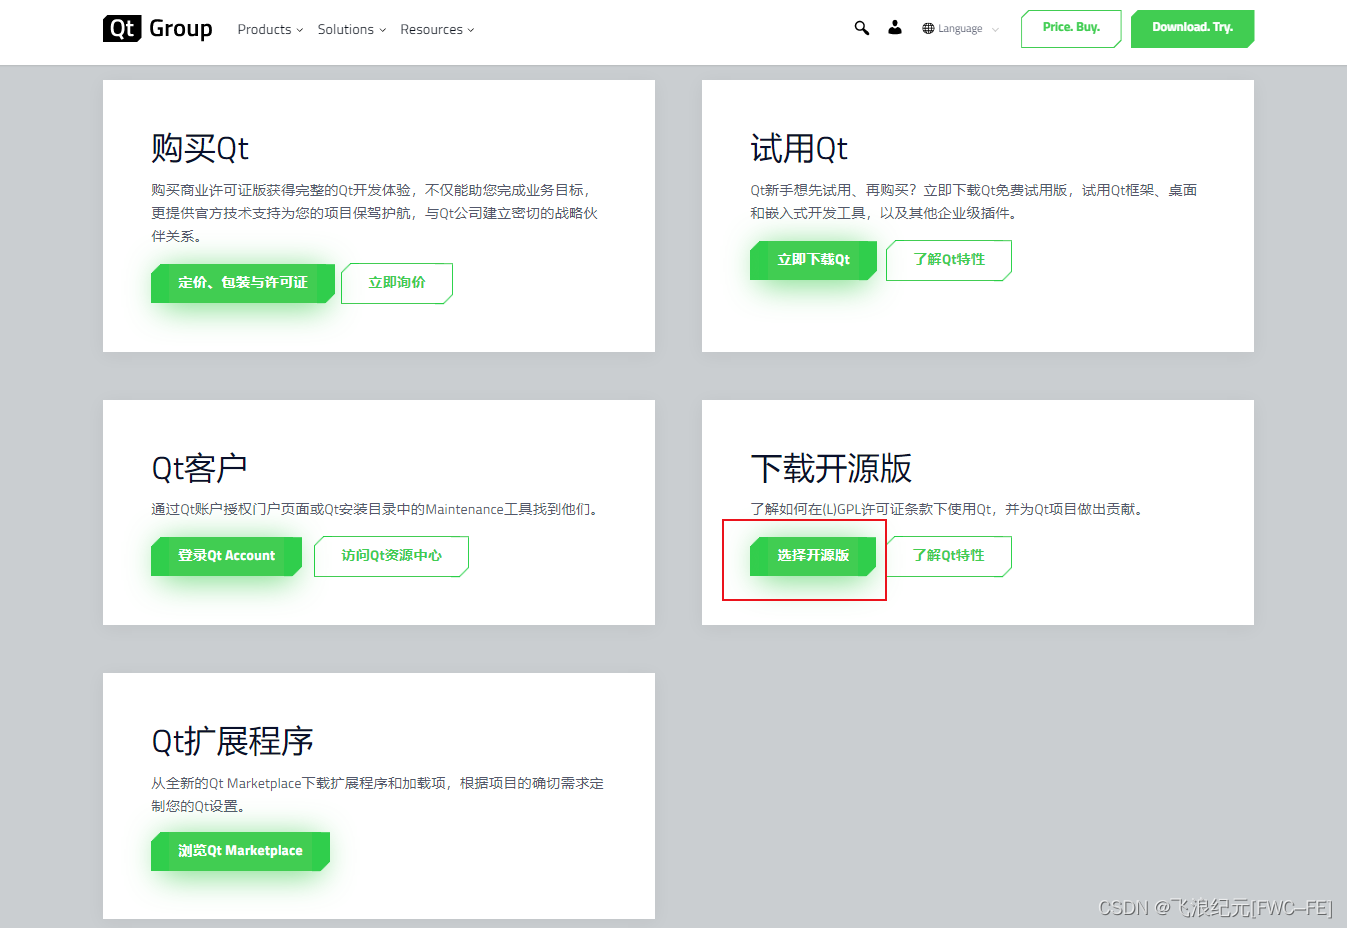Click the Price. Buy. button
1347x928 pixels.
coord(1071,28)
